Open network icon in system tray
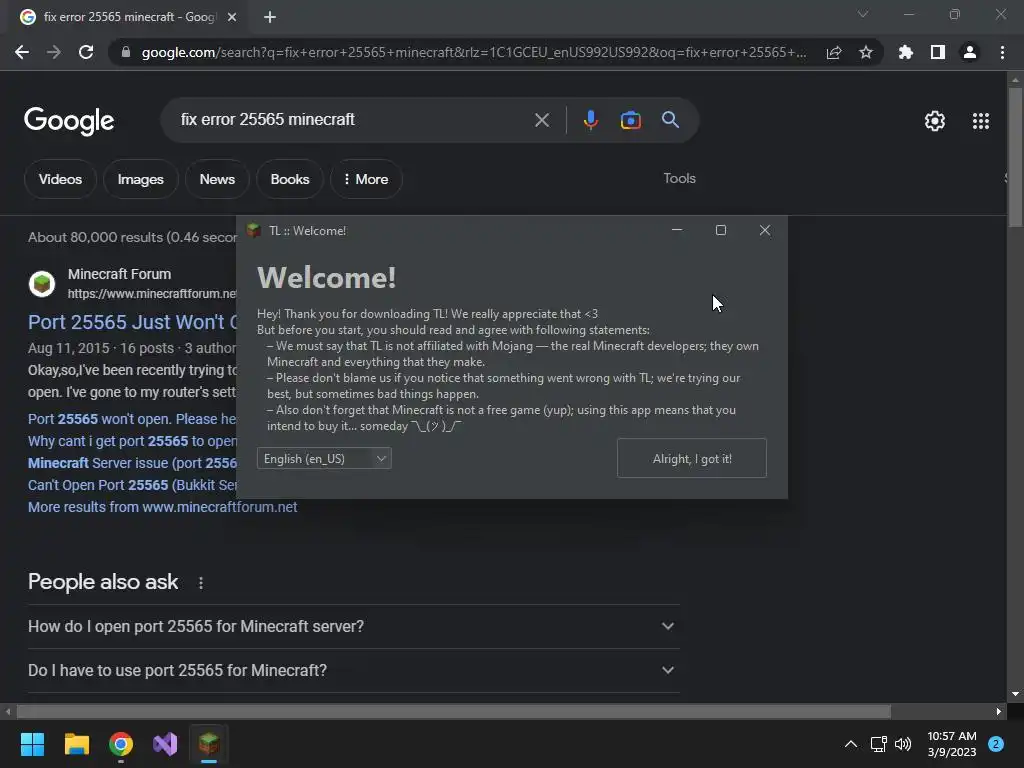Screen dimensions: 1024x768 [x=878, y=744]
